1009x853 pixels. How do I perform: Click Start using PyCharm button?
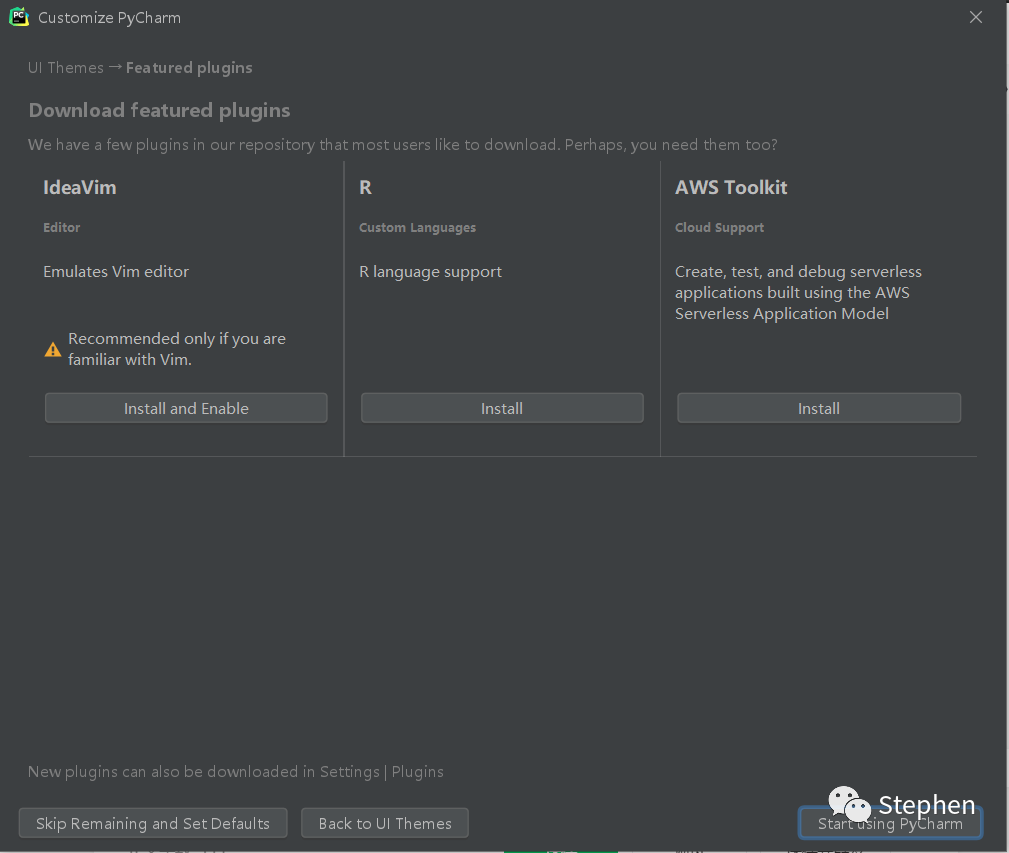click(890, 823)
